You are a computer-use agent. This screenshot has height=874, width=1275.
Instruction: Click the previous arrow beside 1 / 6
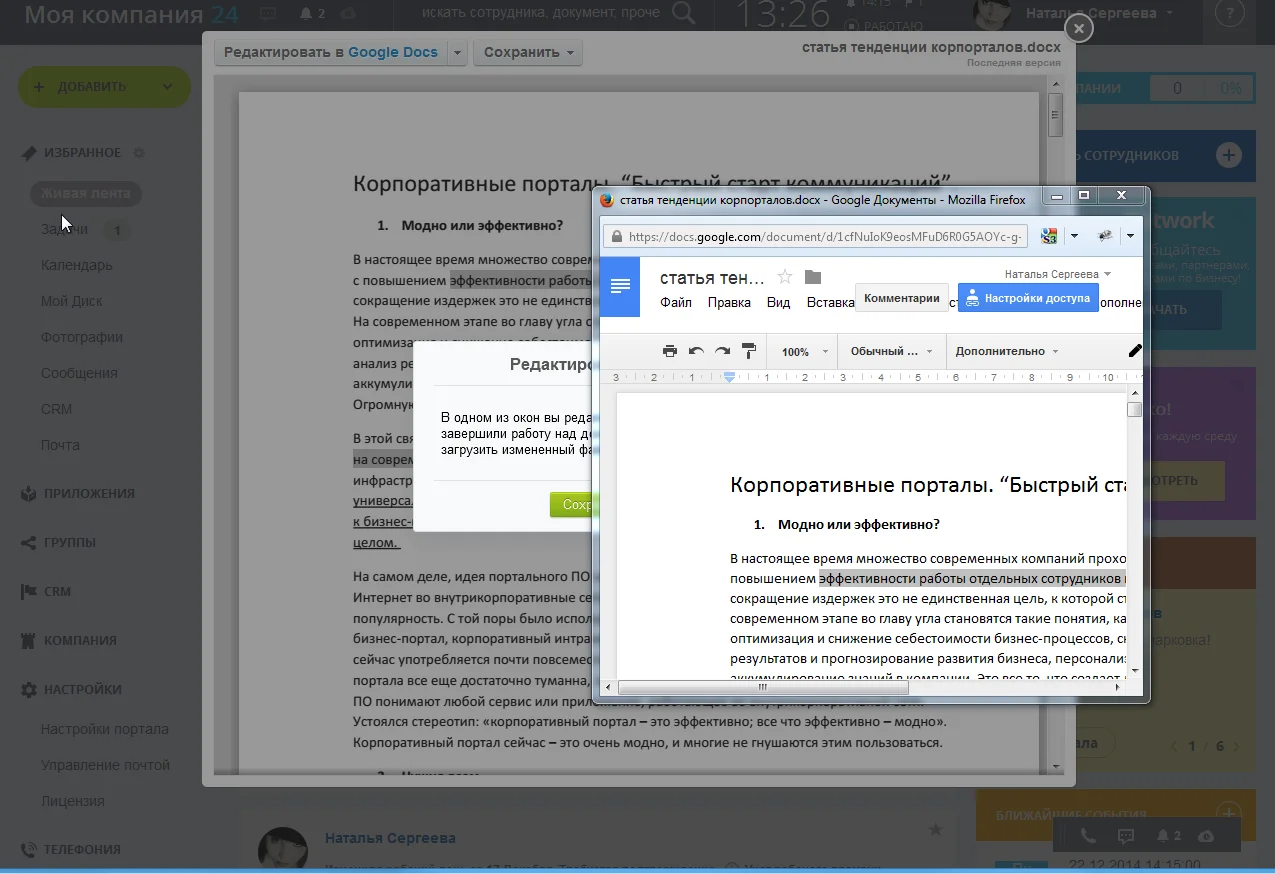pyautogui.click(x=1173, y=746)
